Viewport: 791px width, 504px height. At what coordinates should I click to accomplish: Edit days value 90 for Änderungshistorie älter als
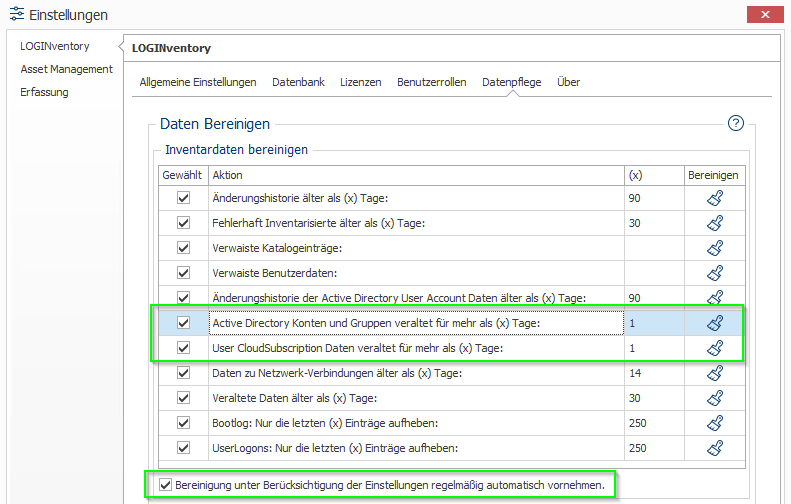tap(654, 198)
